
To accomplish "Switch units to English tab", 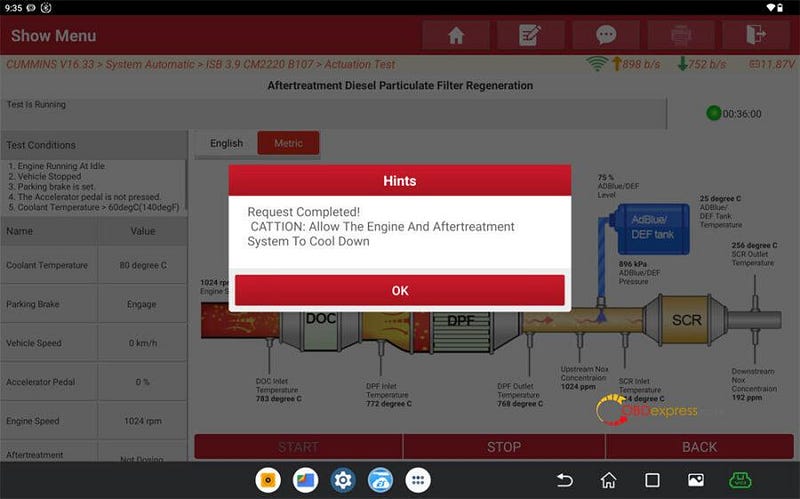I will [x=226, y=143].
